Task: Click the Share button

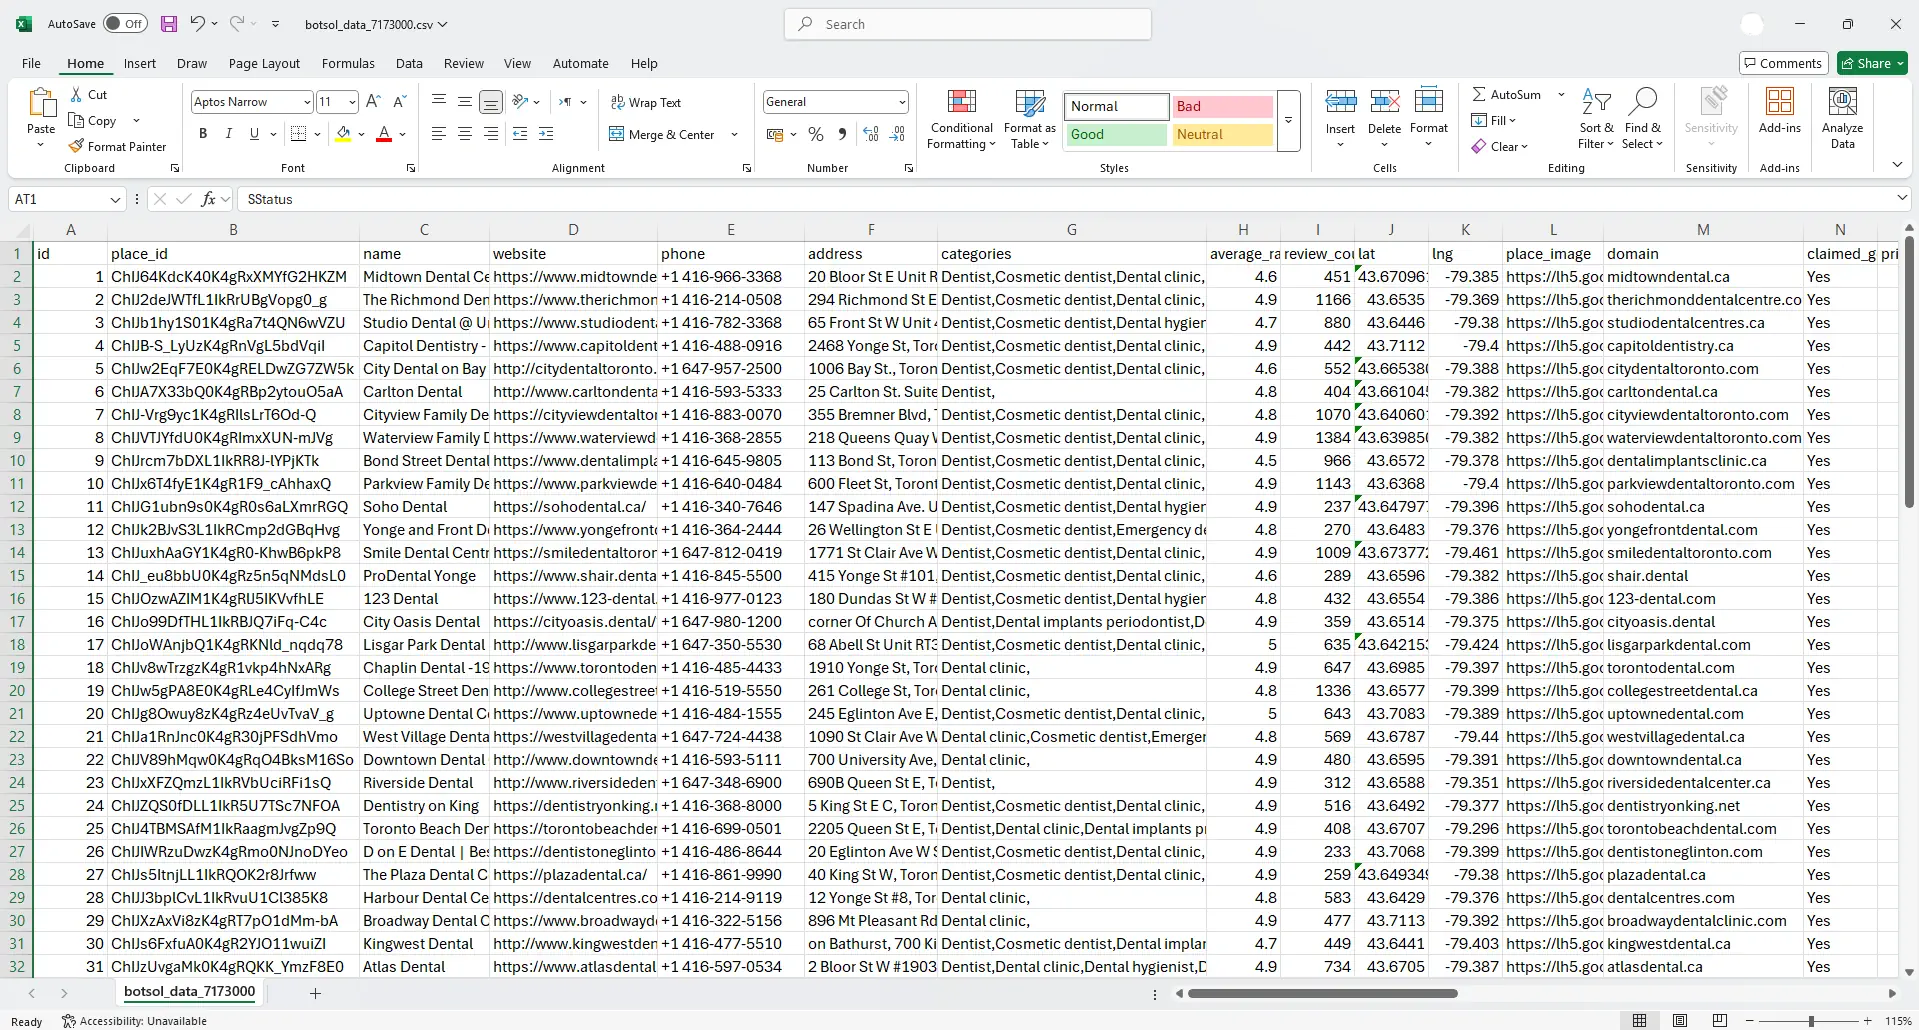Action: click(1873, 63)
